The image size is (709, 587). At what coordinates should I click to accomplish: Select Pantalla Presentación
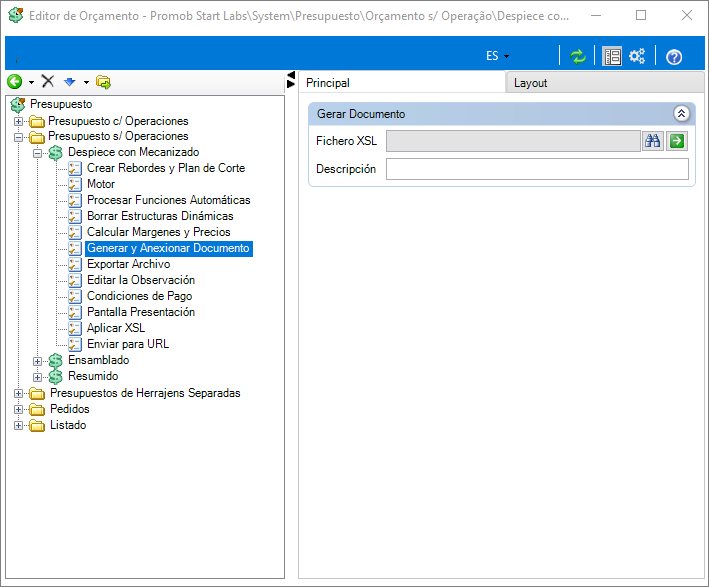pyautogui.click(x=141, y=312)
